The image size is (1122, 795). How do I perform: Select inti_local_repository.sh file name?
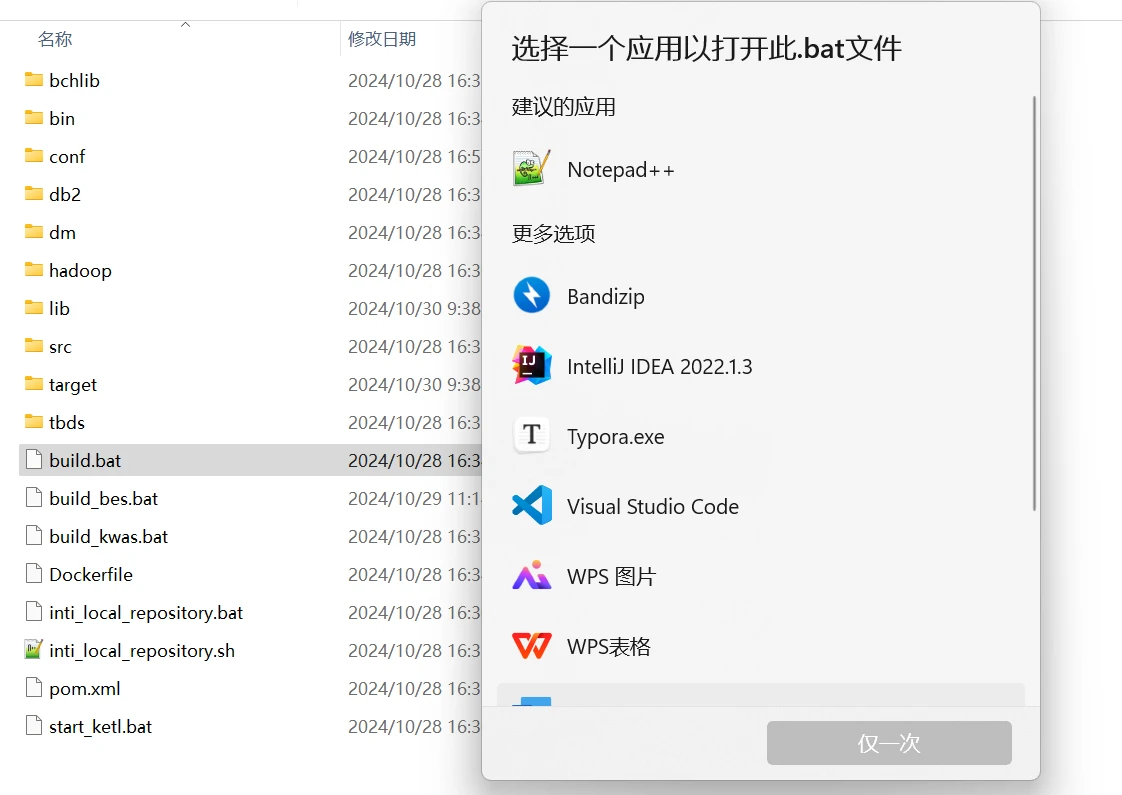tap(142, 650)
